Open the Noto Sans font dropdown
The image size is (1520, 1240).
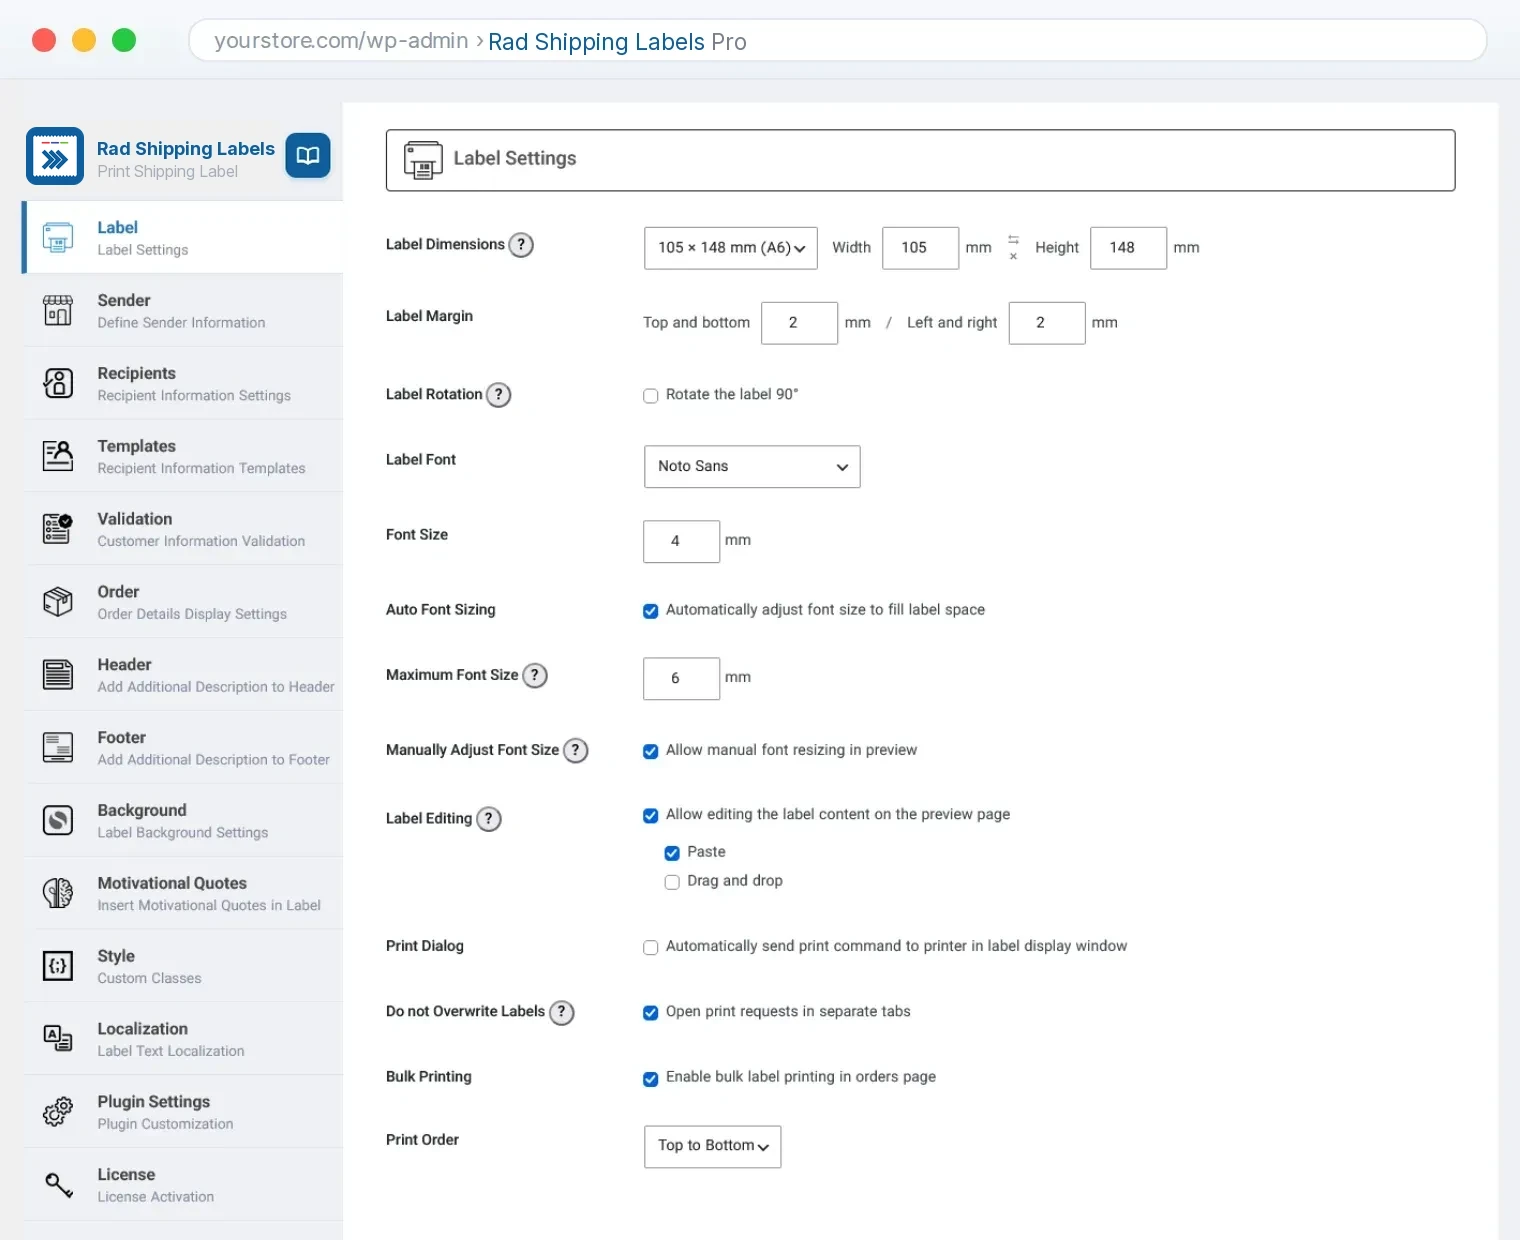click(752, 467)
